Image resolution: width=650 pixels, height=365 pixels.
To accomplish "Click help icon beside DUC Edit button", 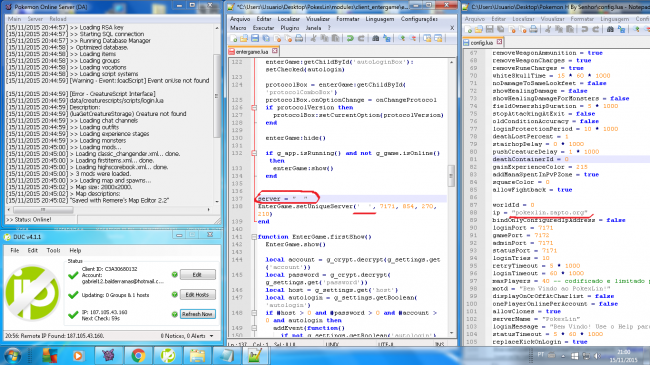I will click(175, 275).
